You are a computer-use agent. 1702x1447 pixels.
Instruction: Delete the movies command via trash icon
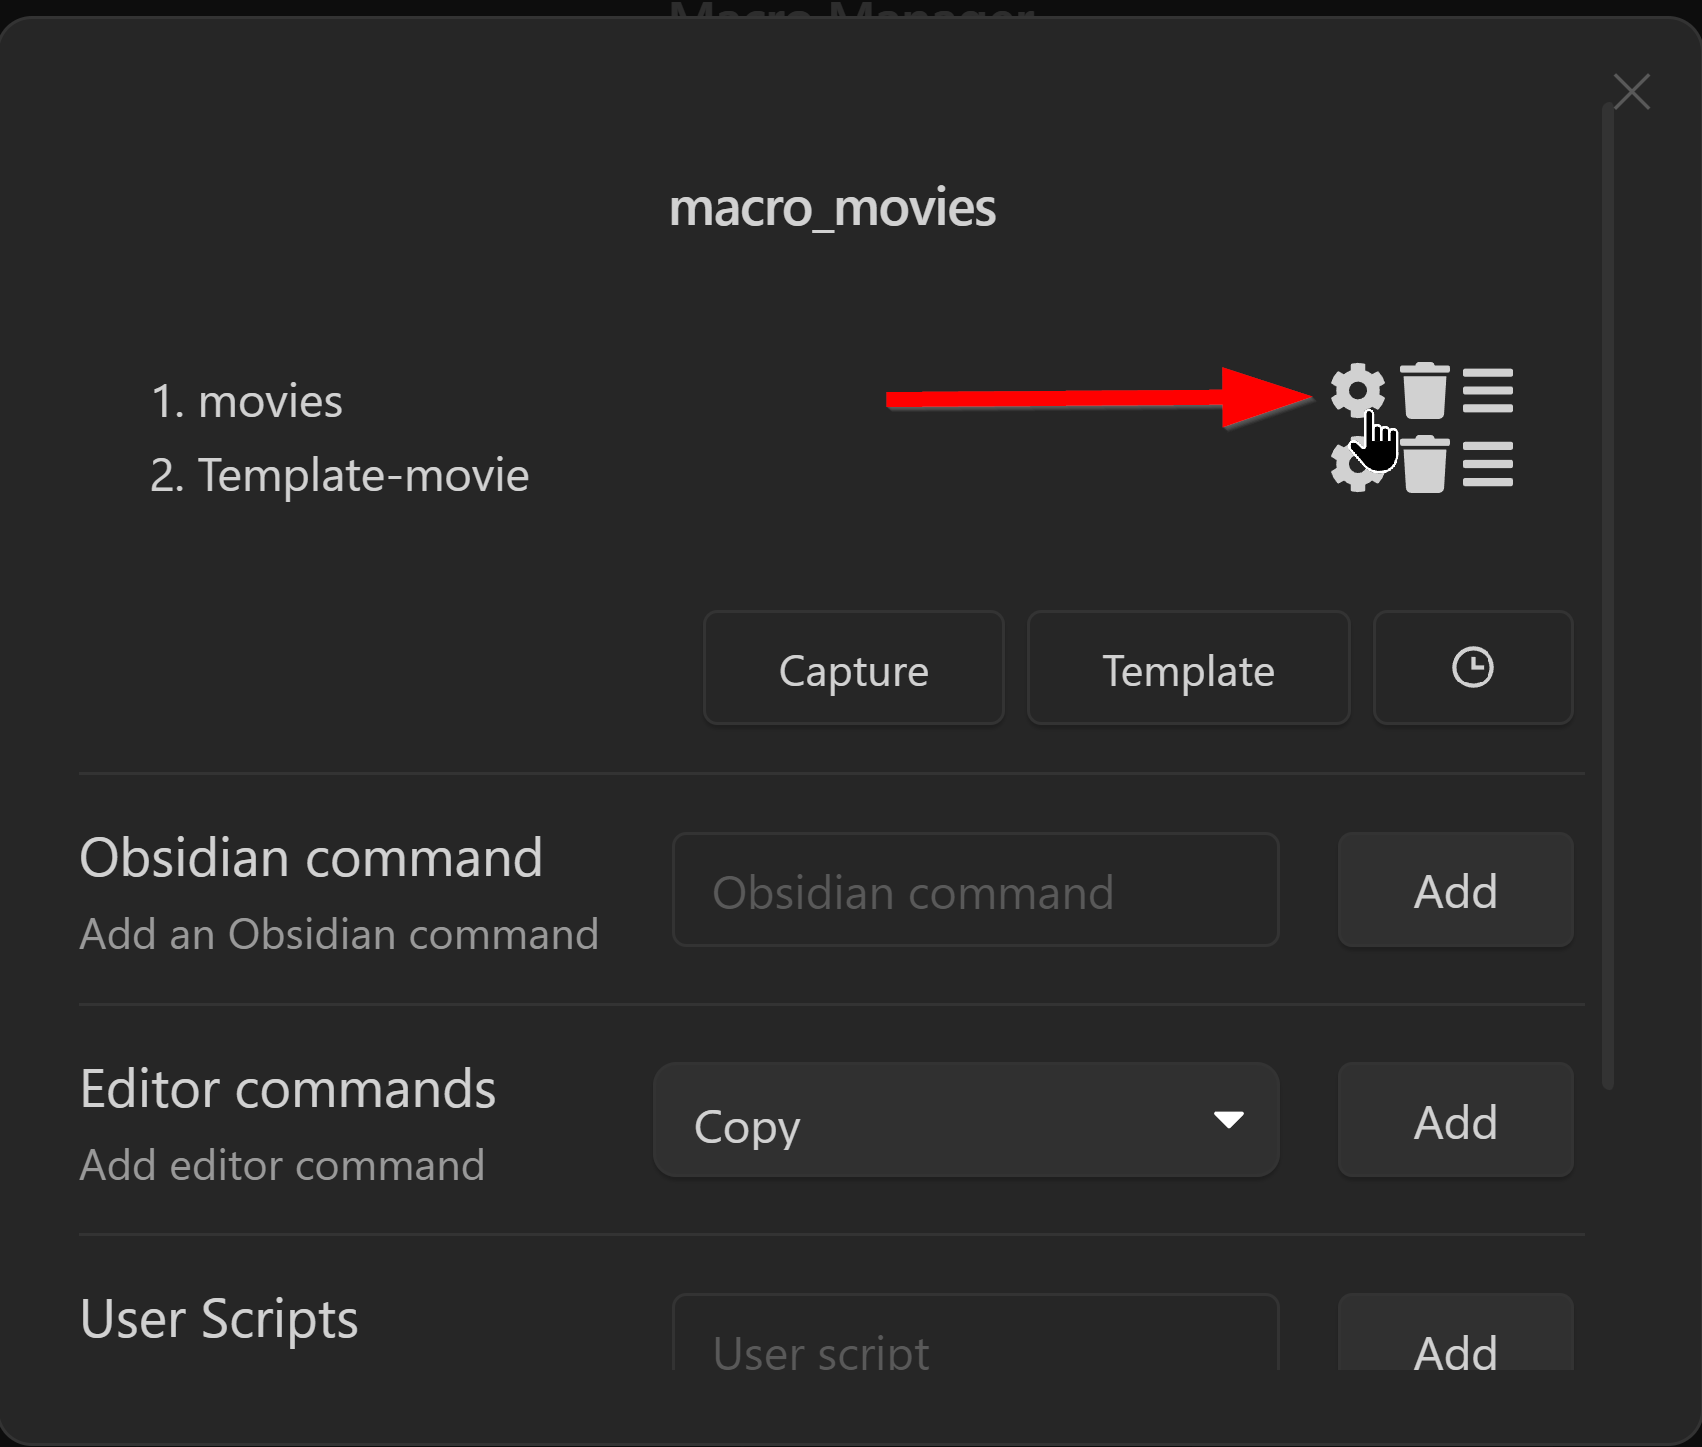click(1424, 391)
